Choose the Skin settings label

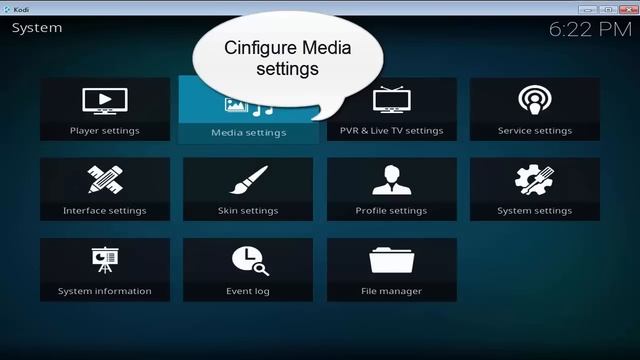click(x=248, y=211)
